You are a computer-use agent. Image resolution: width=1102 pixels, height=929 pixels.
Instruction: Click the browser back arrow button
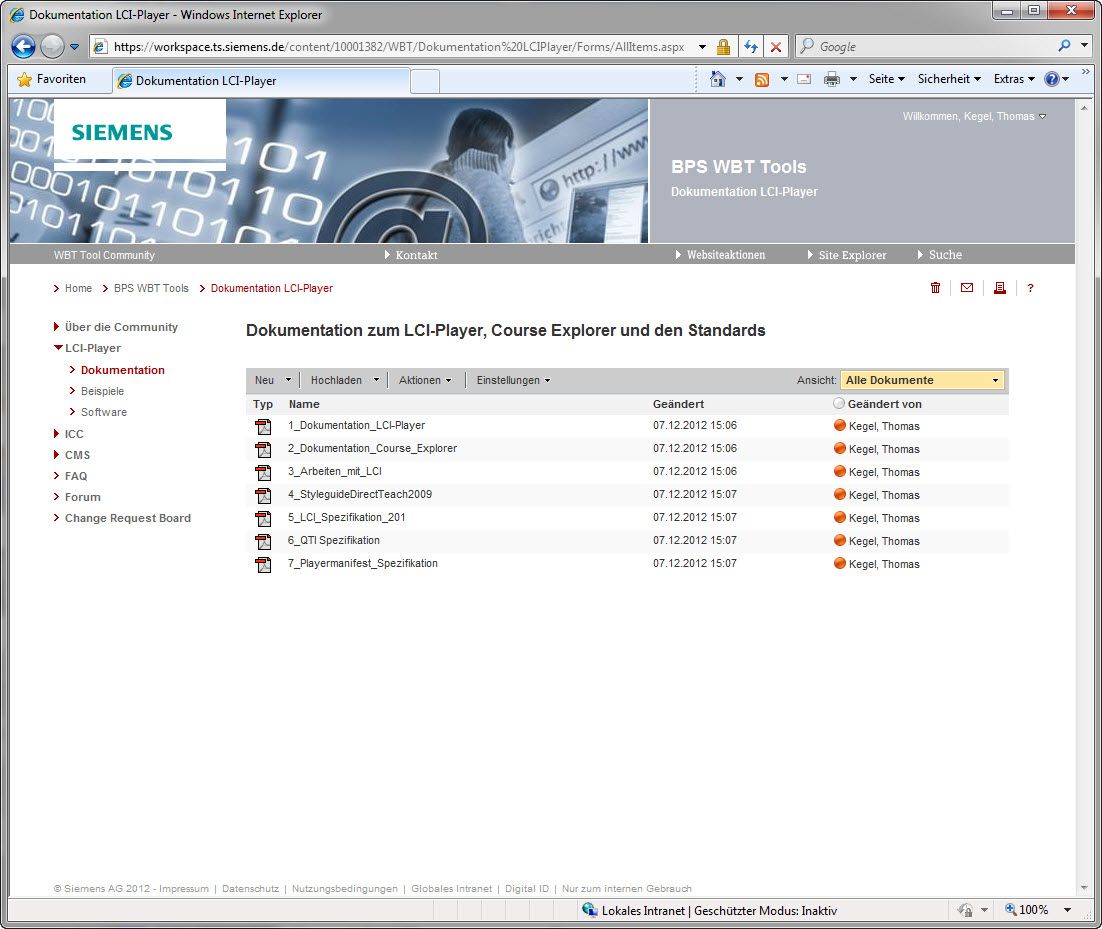coord(24,47)
